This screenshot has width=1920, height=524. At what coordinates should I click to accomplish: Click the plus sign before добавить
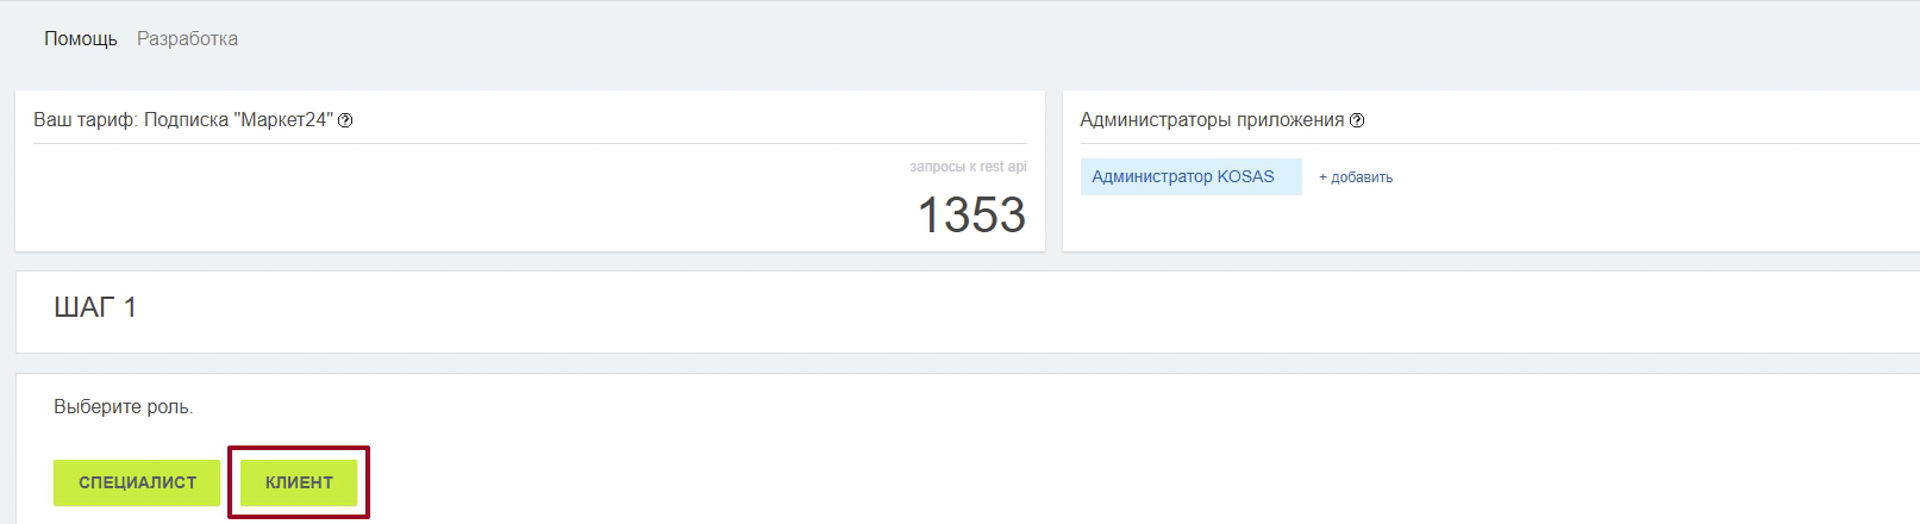[1323, 177]
